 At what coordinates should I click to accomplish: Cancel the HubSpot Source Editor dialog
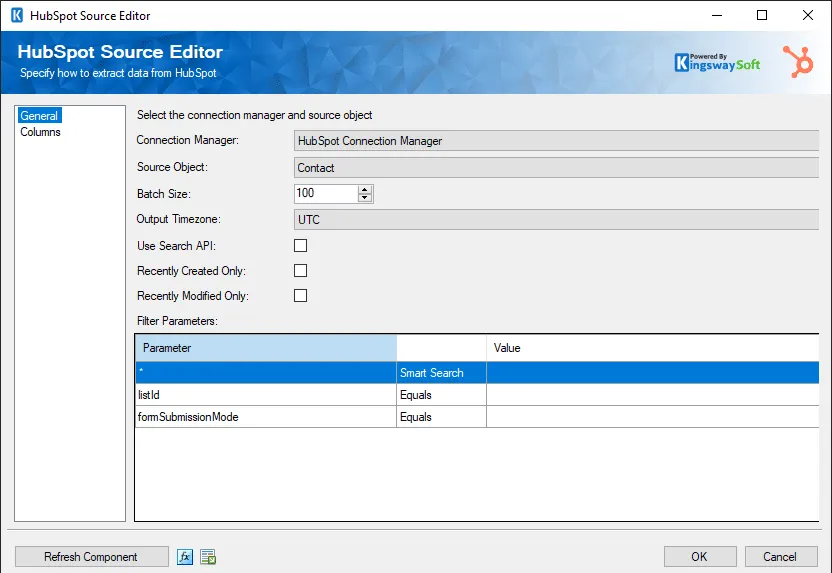779,557
